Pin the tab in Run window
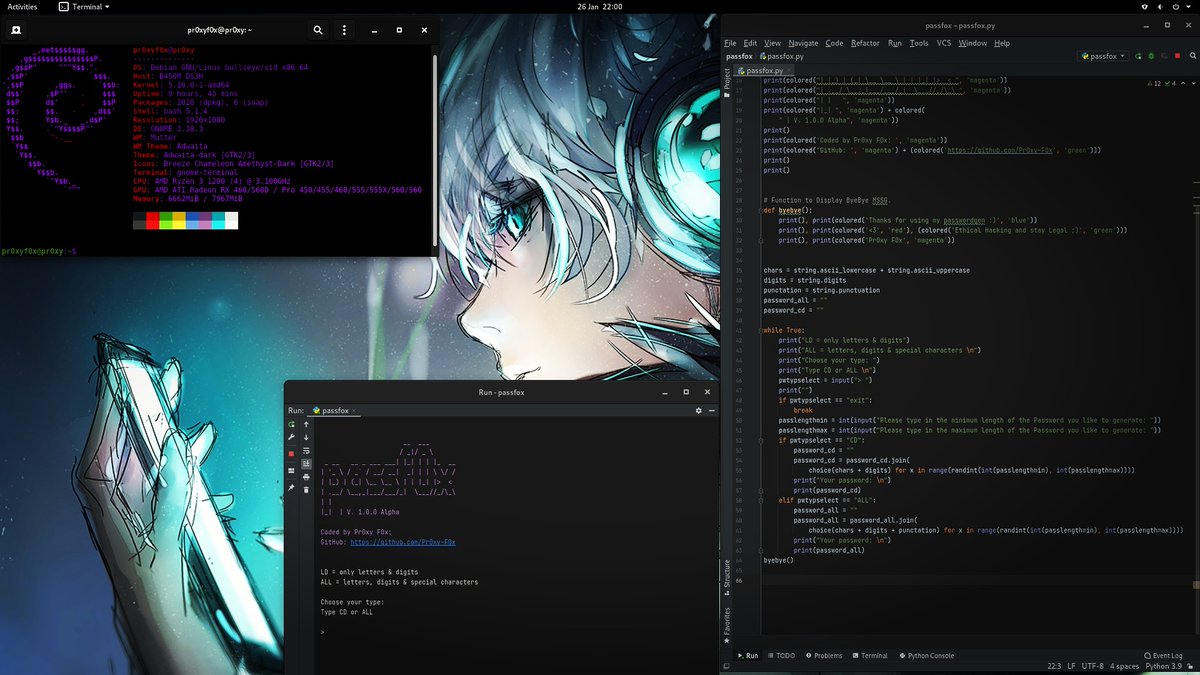Image resolution: width=1200 pixels, height=675 pixels. pyautogui.click(x=291, y=487)
